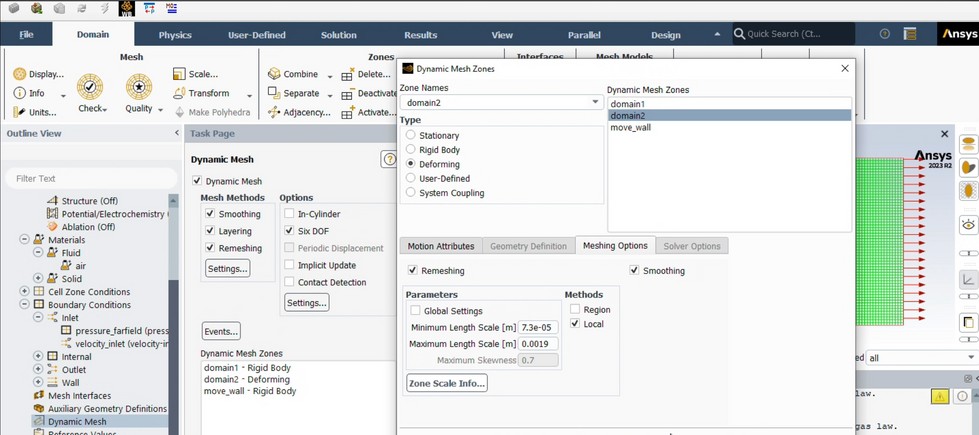
Task: Toggle the Dynamic Mesh checkbox
Action: click(197, 181)
